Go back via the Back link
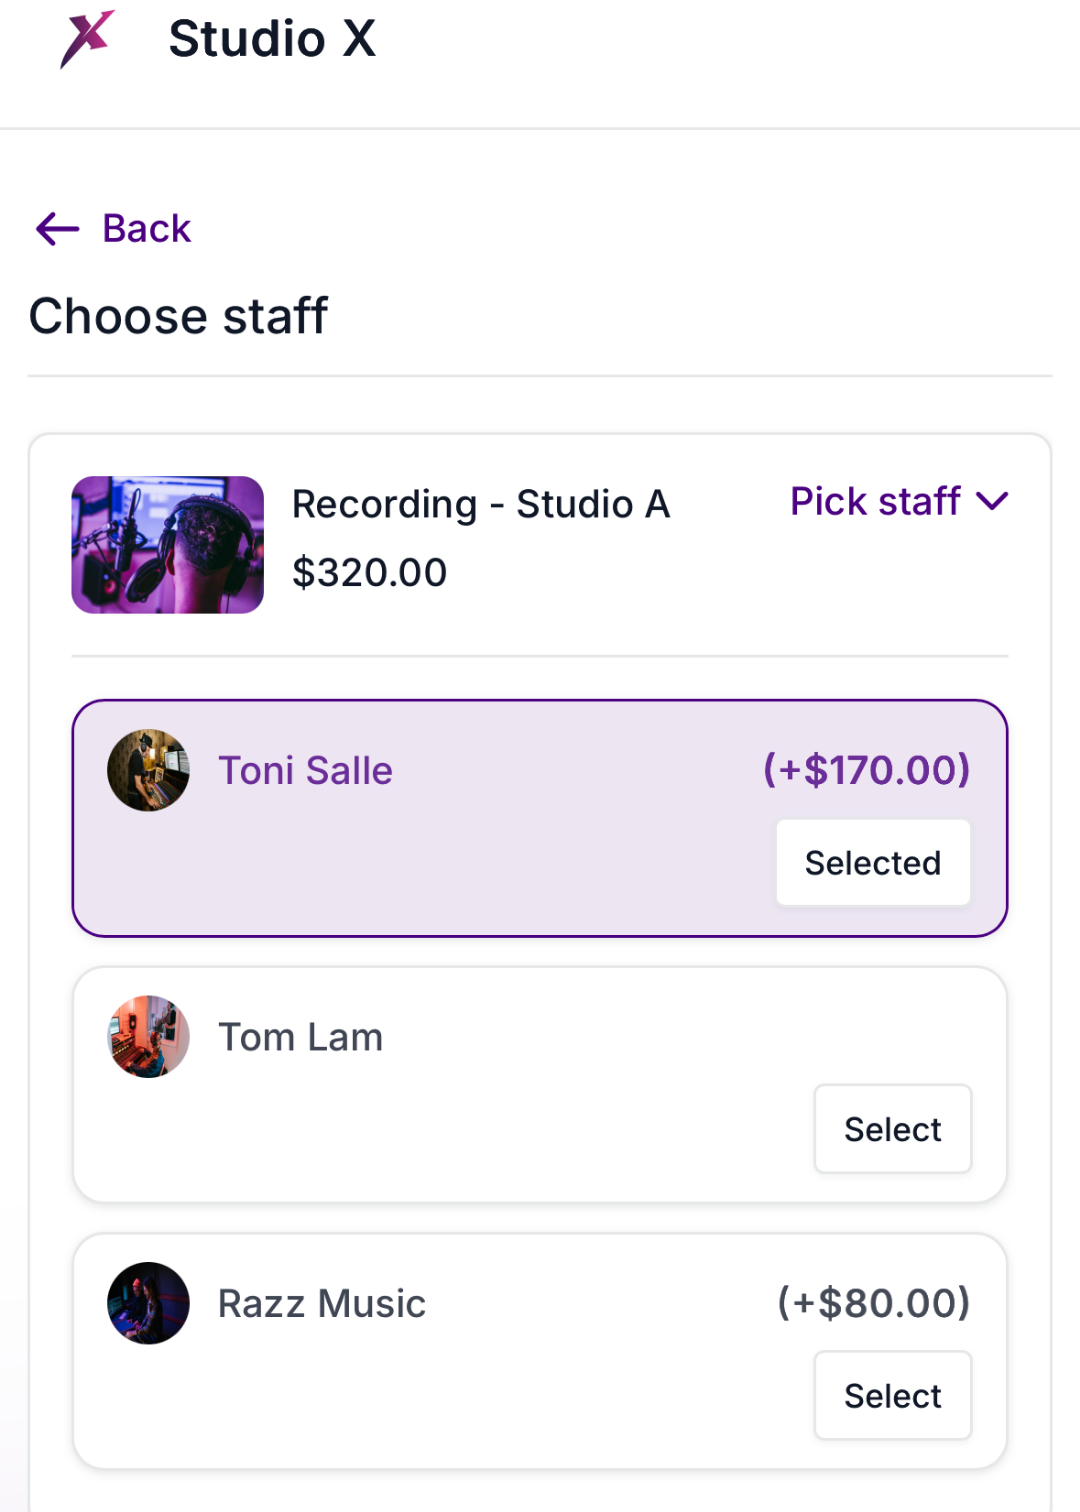Image resolution: width=1080 pixels, height=1512 pixels. coord(146,229)
